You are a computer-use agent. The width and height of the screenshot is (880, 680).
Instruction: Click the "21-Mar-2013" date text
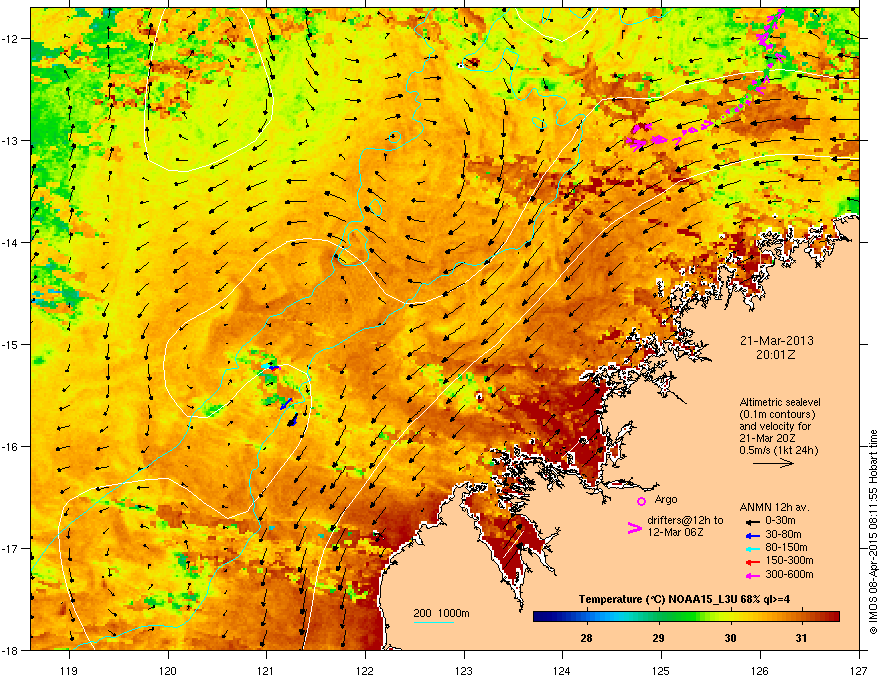tap(776, 341)
